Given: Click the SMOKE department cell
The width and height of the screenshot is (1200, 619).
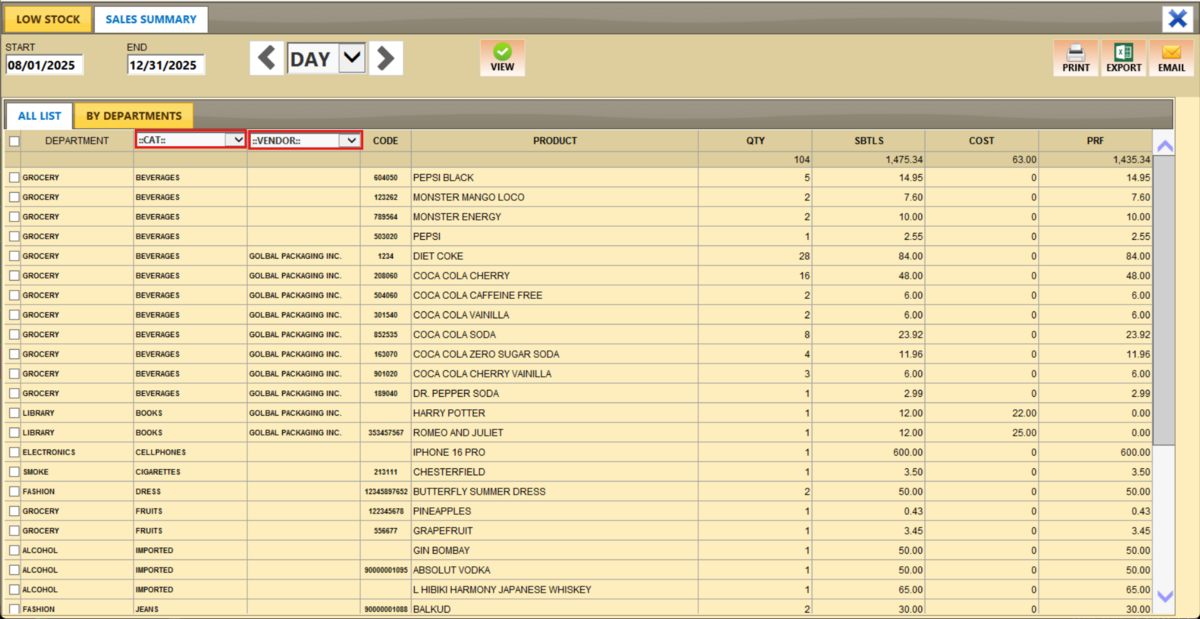Looking at the screenshot, I should (77, 472).
